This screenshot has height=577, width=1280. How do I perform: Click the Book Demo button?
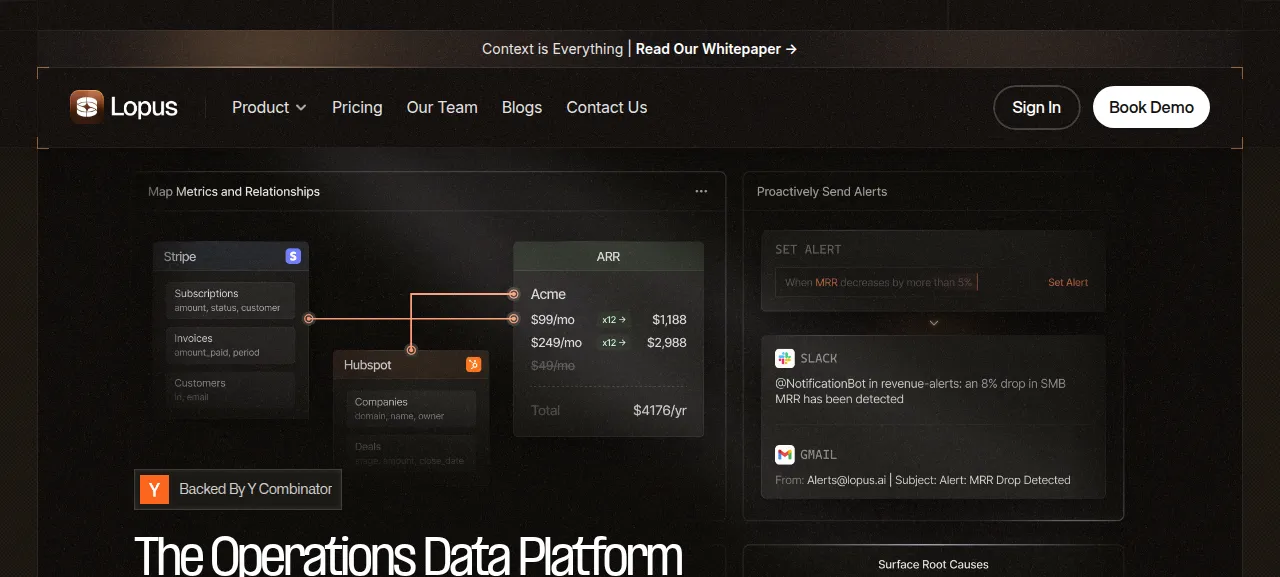tap(1151, 107)
